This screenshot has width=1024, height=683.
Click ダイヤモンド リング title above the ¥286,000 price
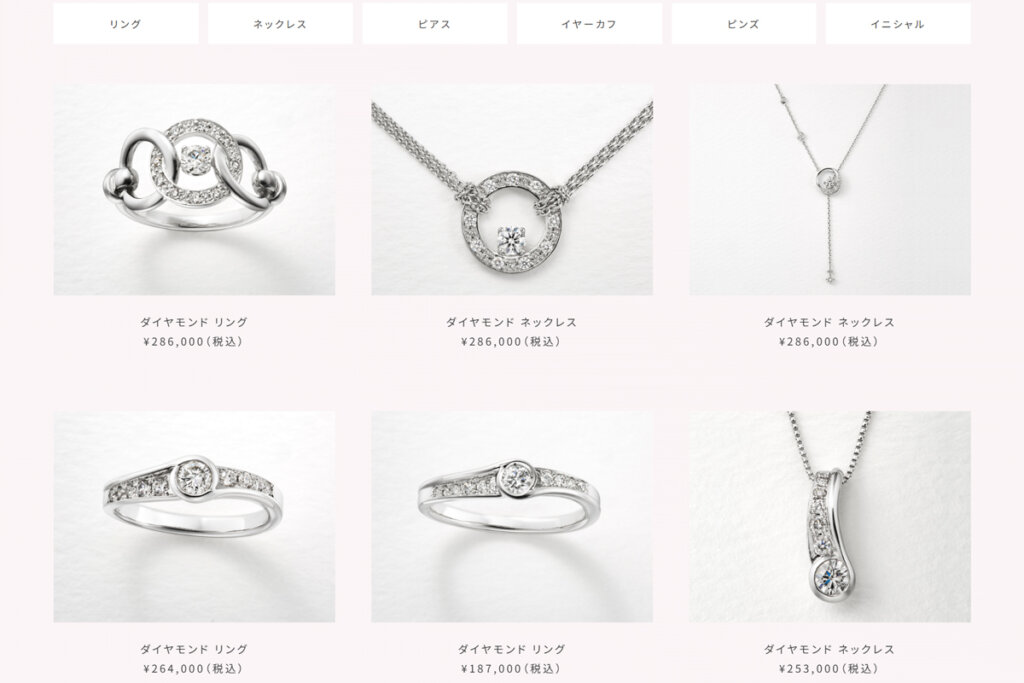tap(194, 322)
